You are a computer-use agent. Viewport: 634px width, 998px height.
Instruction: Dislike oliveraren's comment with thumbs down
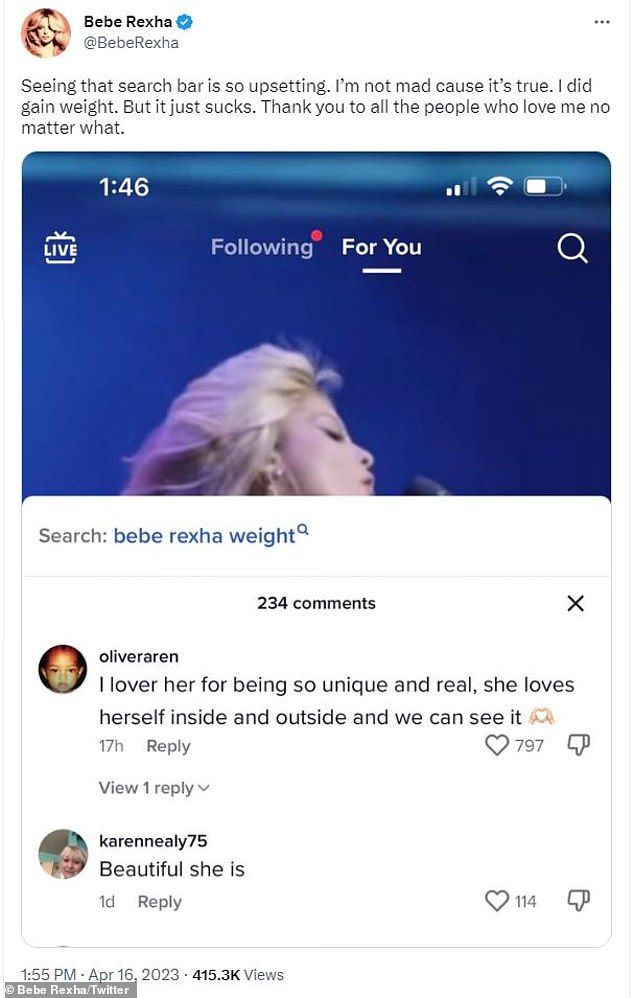pyautogui.click(x=578, y=745)
